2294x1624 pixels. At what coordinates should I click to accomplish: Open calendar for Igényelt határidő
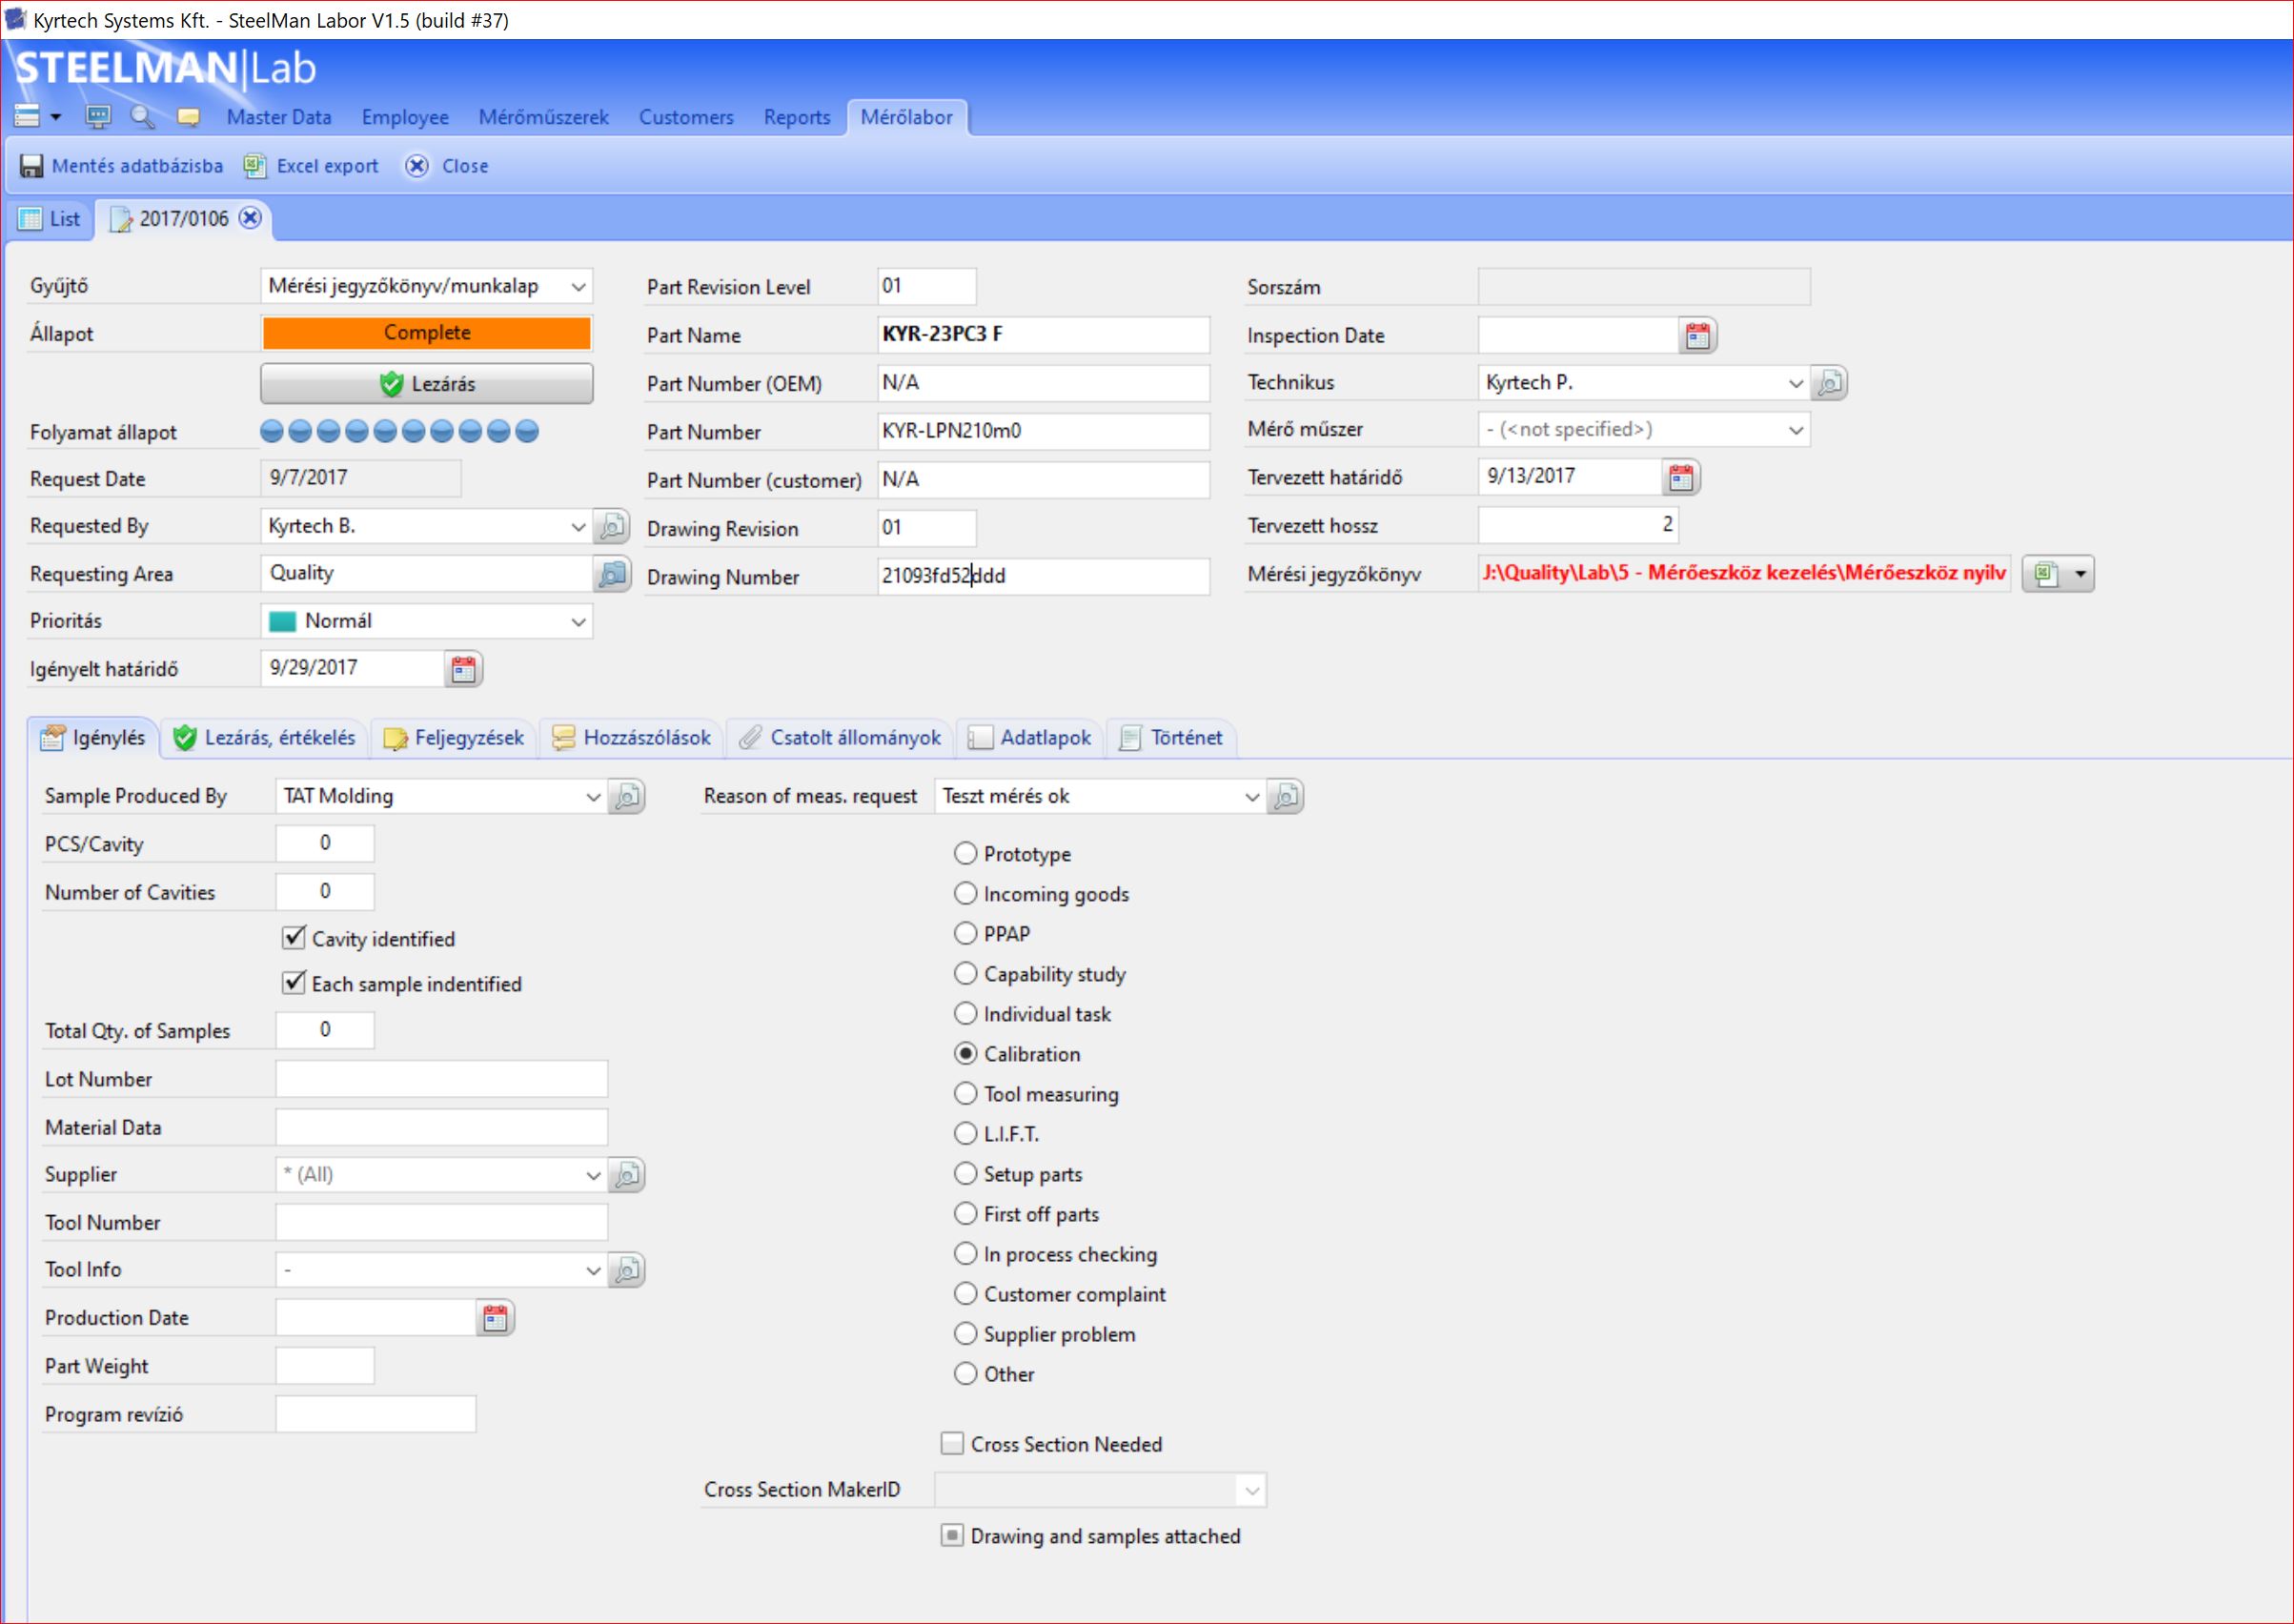click(x=463, y=669)
